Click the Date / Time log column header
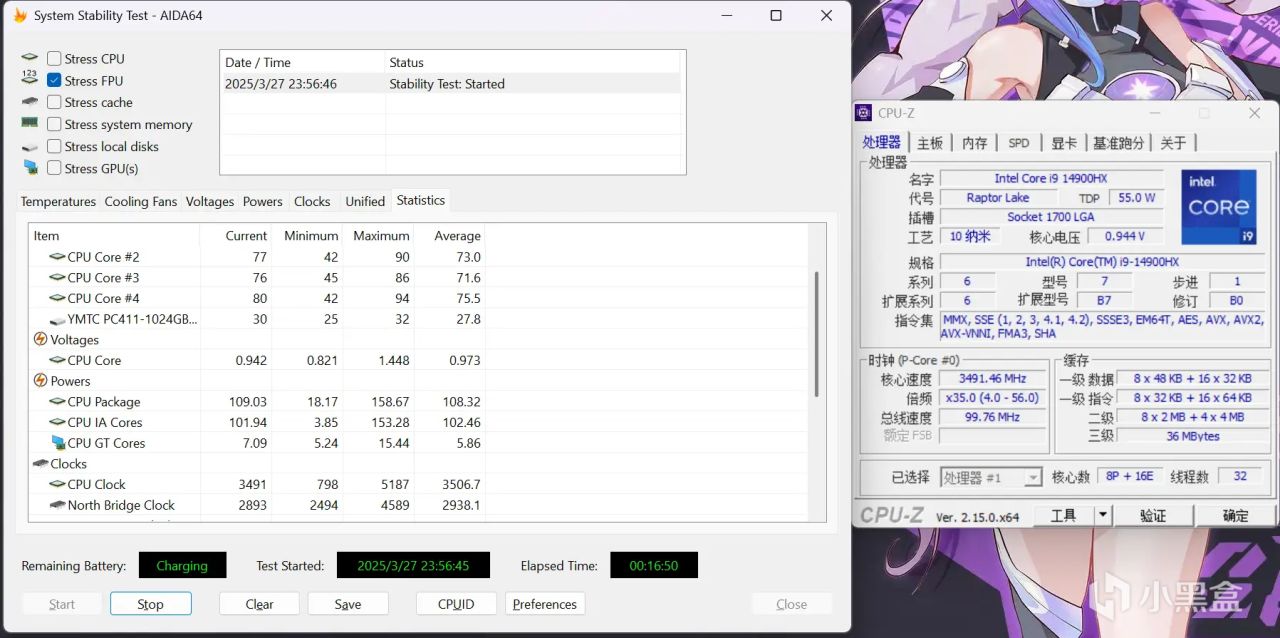Screen dimensions: 1280x638 (302, 62)
